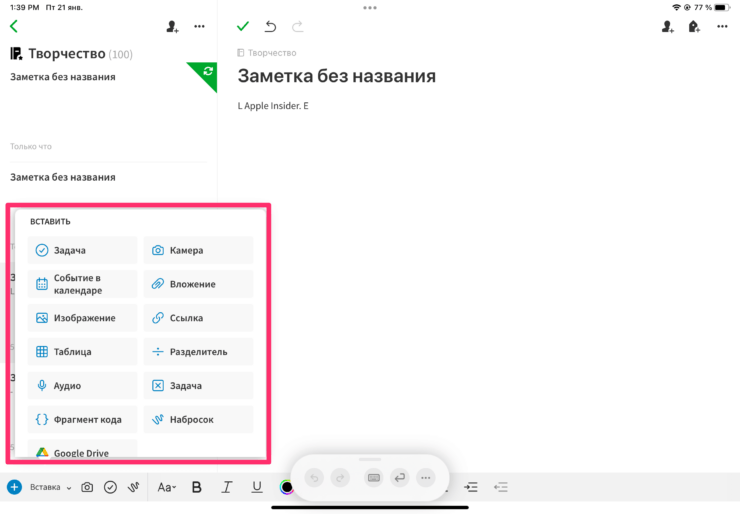740x514 pixels.
Task: Choose Набросок sketch option
Action: 198,419
